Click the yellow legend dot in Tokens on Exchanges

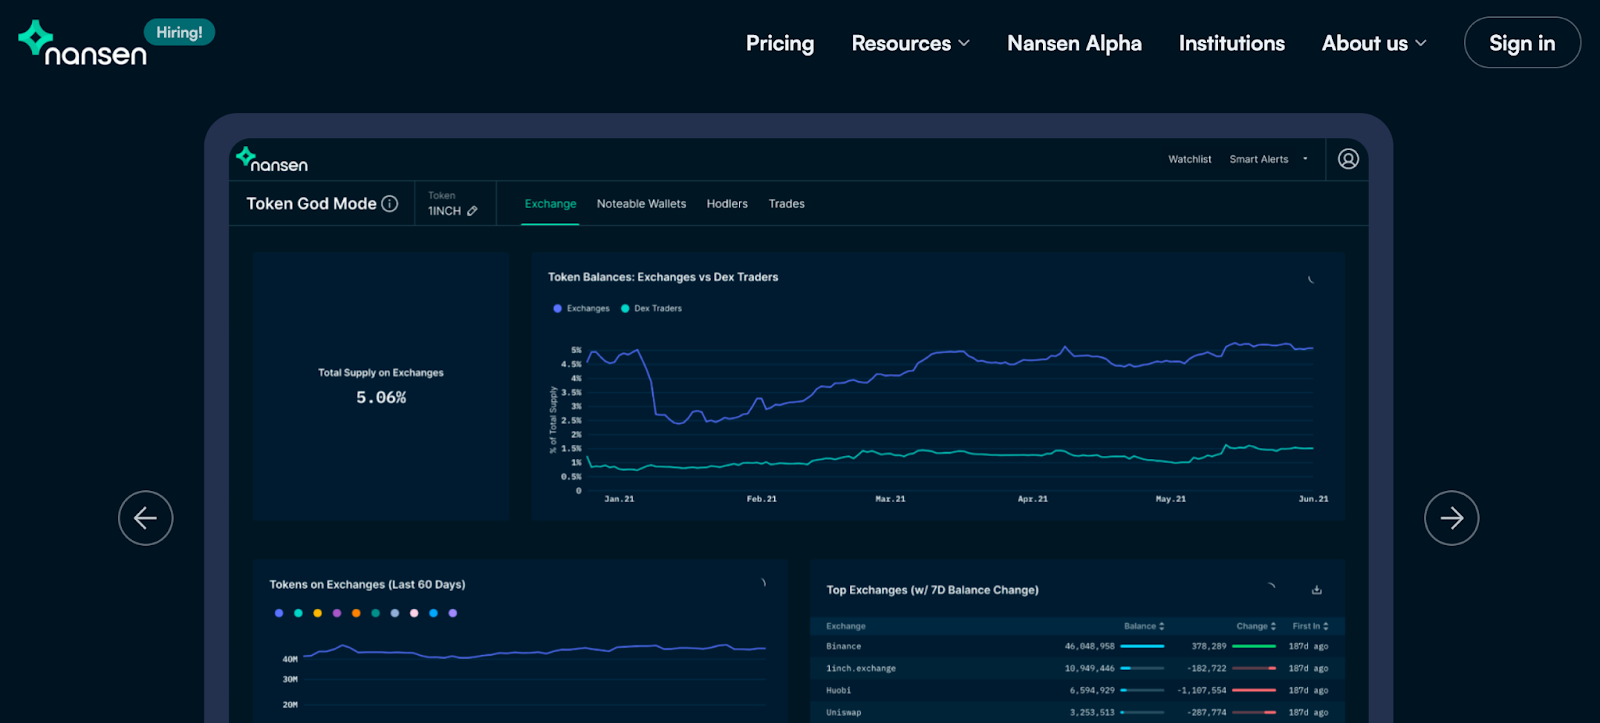(x=317, y=613)
